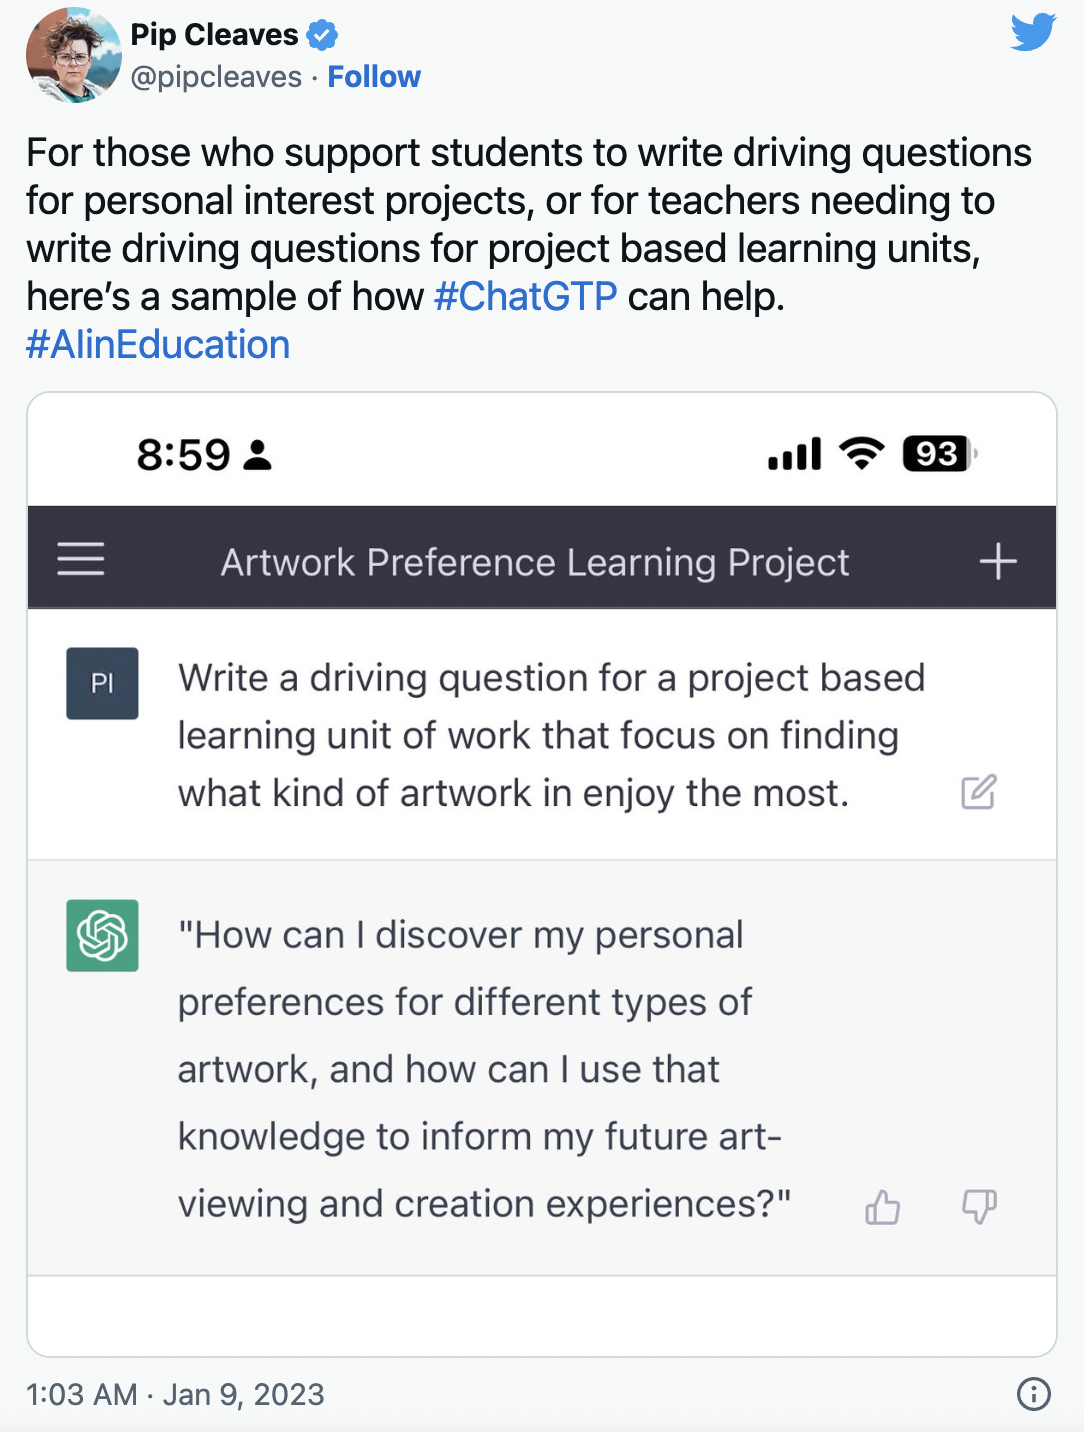The height and width of the screenshot is (1432, 1084).
Task: Click the Artwork Preference Learning Project title
Action: [535, 563]
